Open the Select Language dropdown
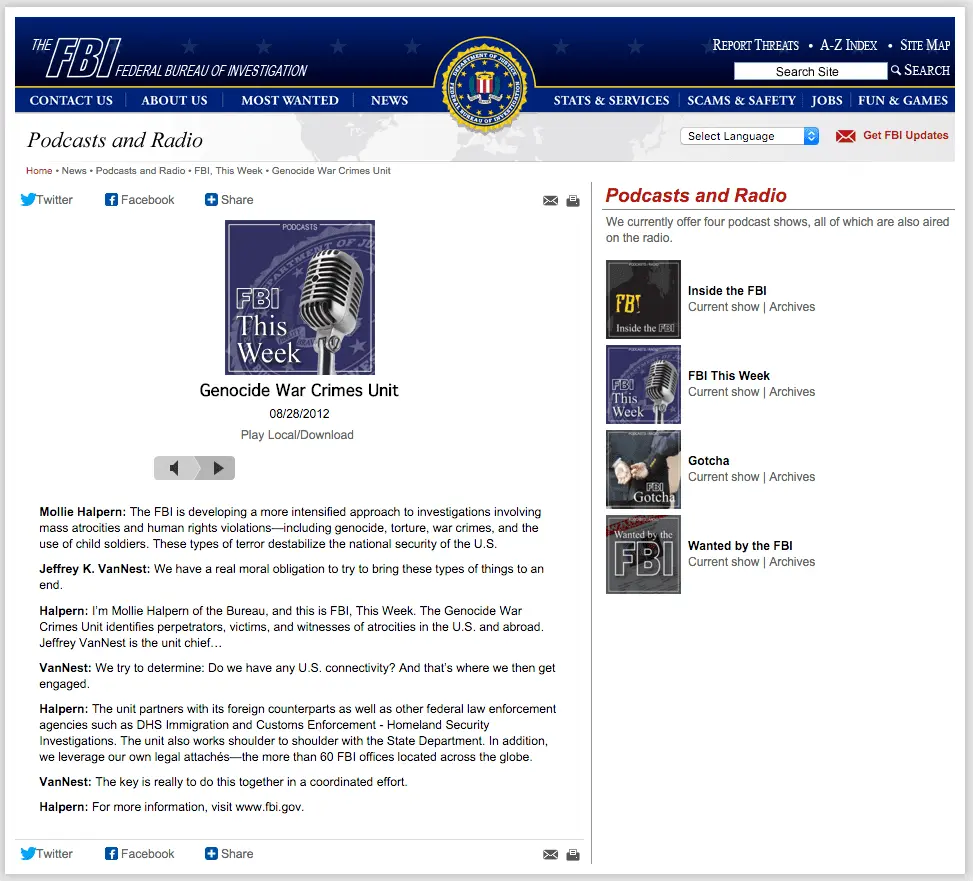Viewport: 973px width, 881px height. coord(749,136)
